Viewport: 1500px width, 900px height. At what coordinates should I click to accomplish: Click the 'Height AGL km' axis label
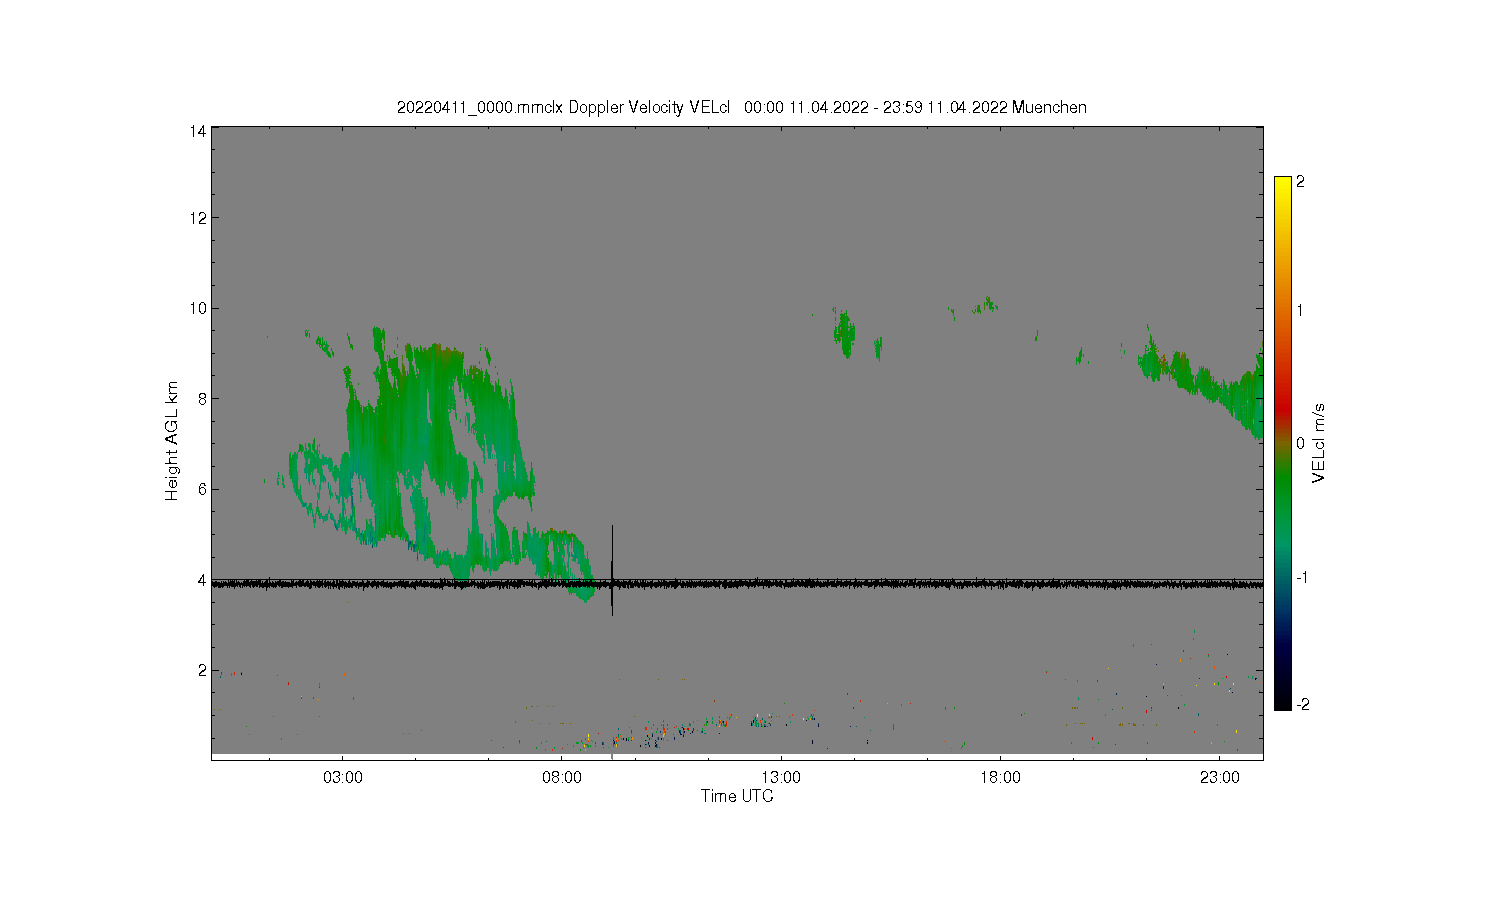(x=172, y=441)
